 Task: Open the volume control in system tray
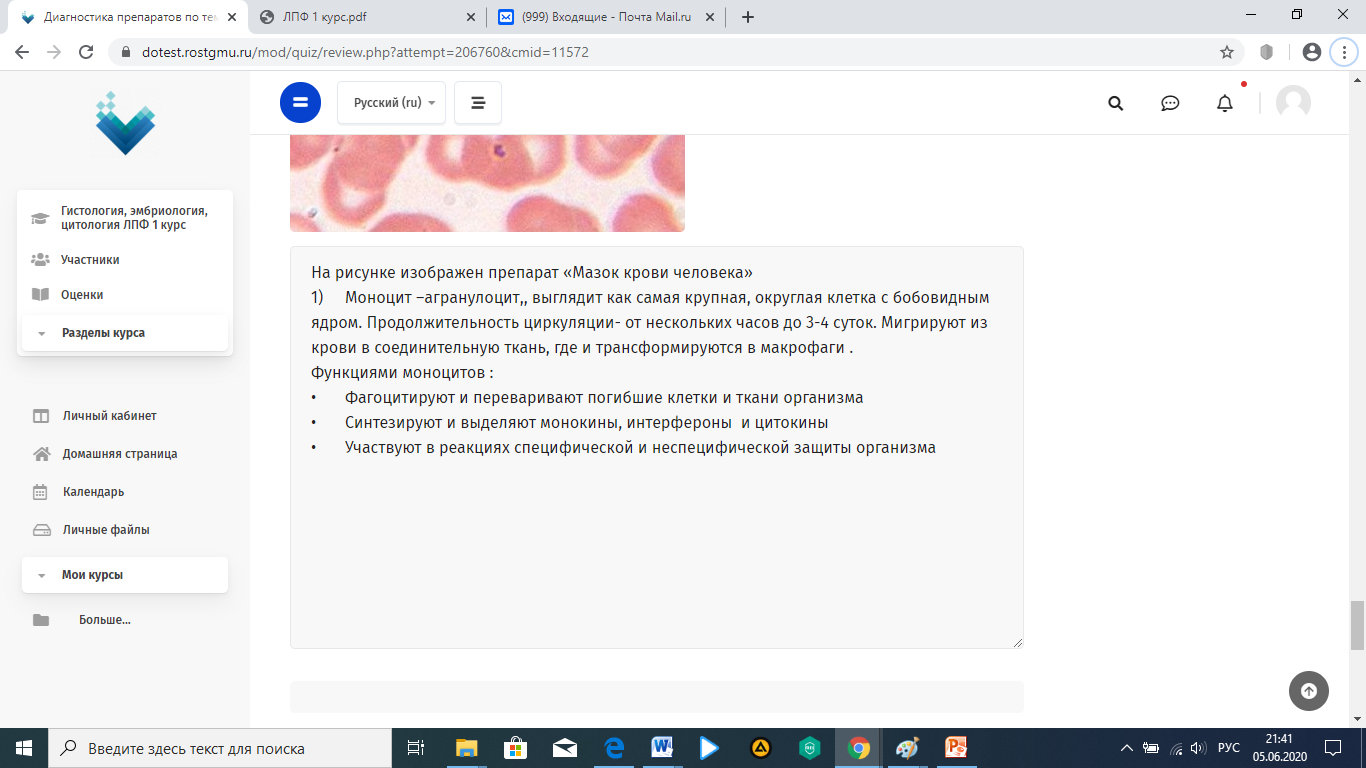pos(1198,748)
